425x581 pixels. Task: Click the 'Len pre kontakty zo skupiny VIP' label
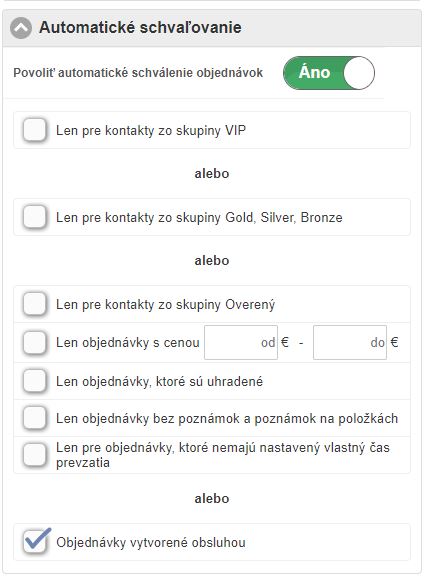[x=151, y=130]
